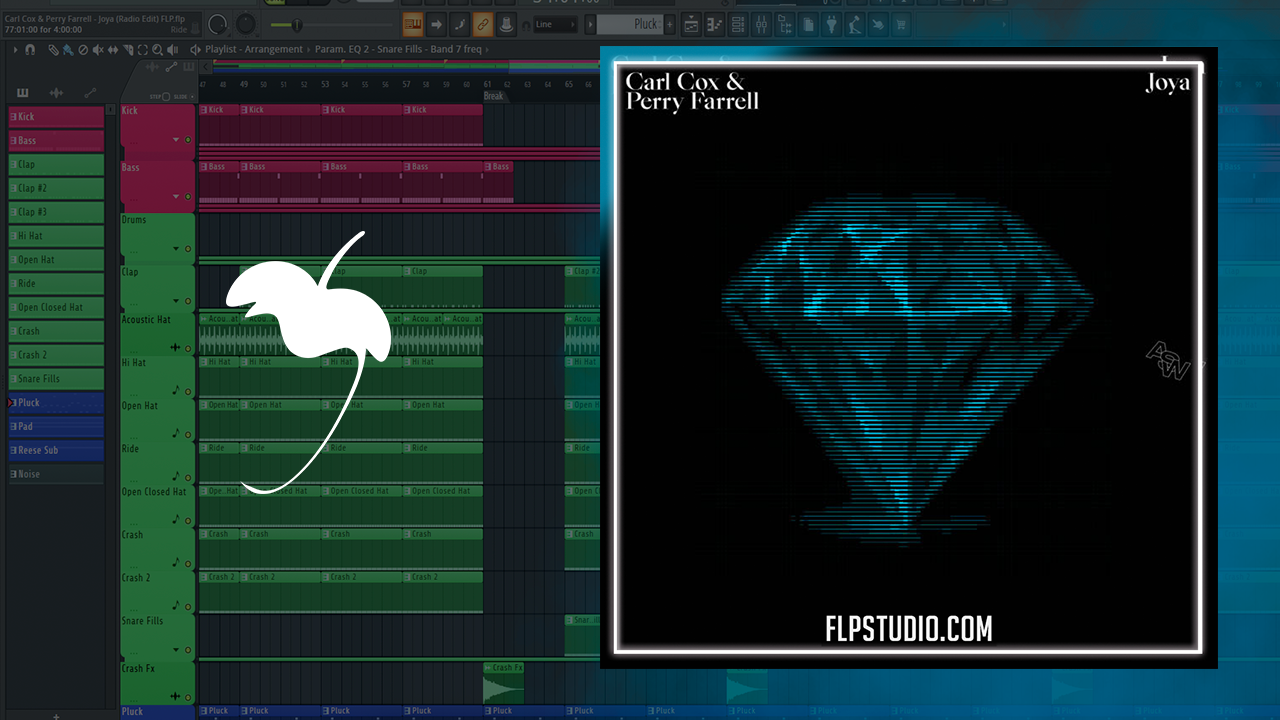Select the Reese Sub pattern in picker

pos(56,451)
